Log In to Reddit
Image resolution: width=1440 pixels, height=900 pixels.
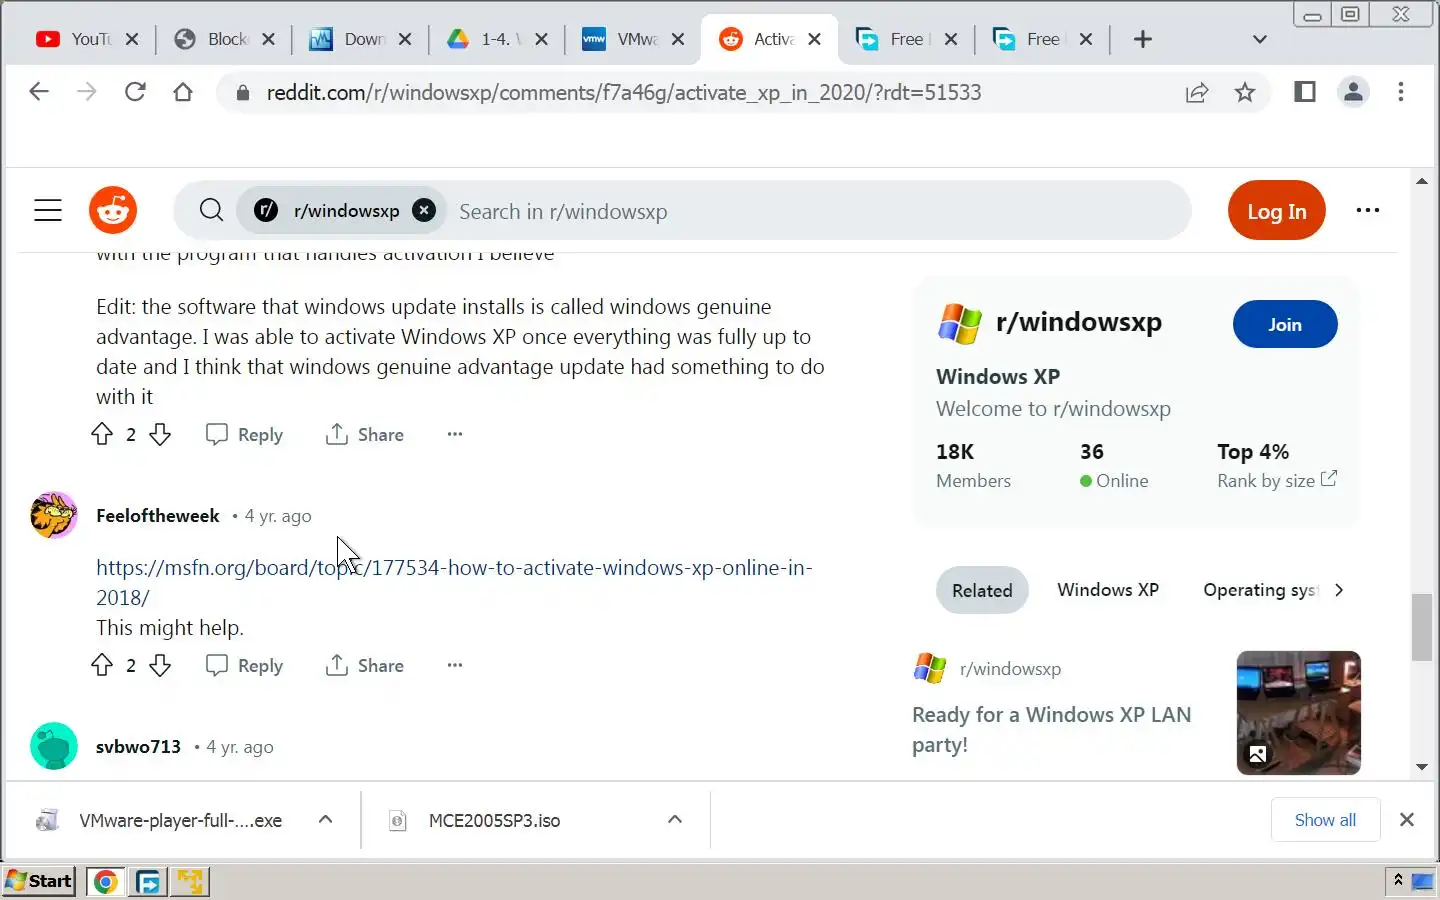pyautogui.click(x=1276, y=211)
